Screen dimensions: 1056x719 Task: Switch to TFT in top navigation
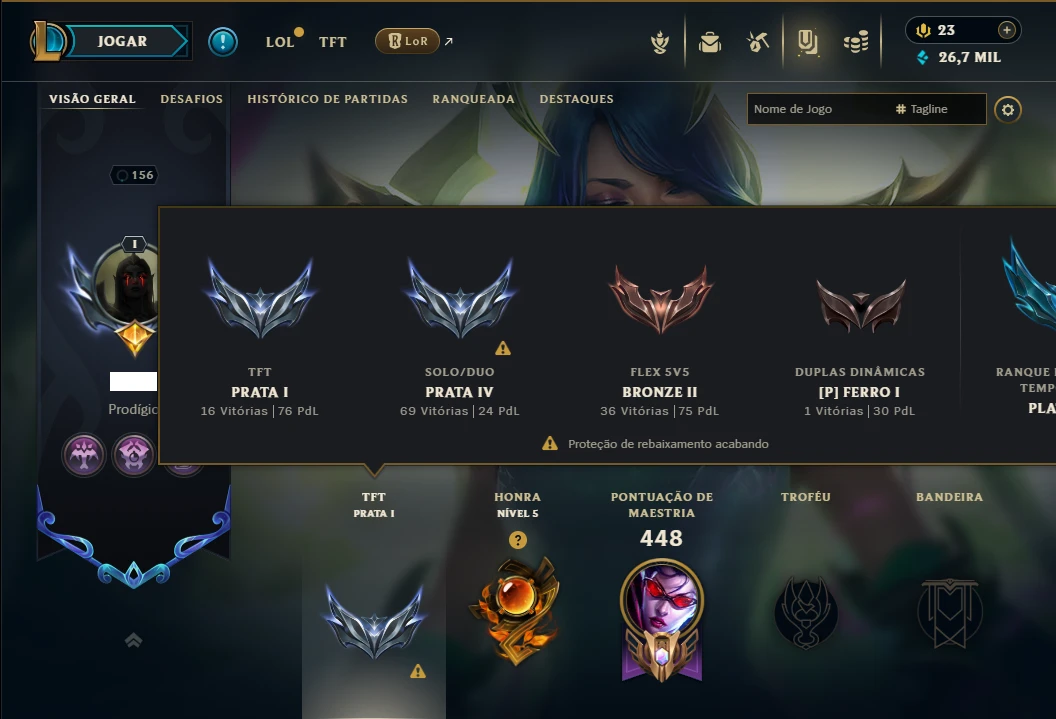(x=333, y=42)
